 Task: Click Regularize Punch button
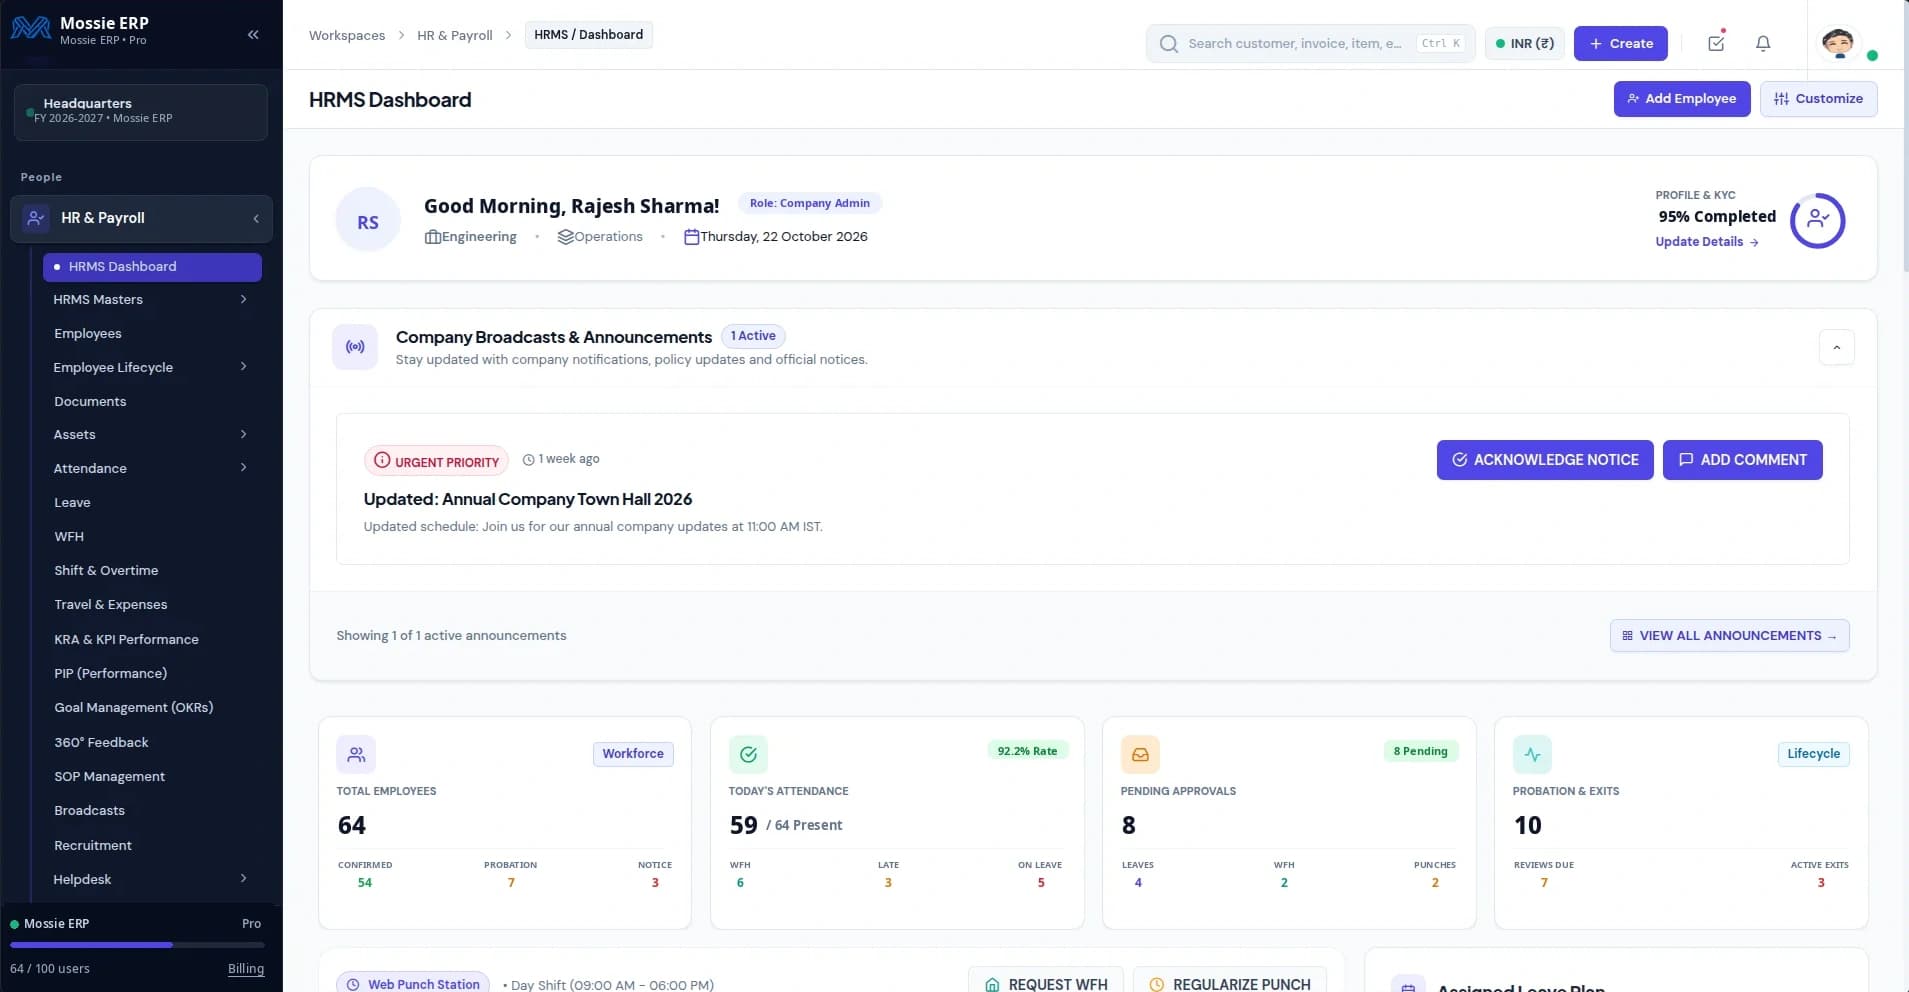point(1230,983)
